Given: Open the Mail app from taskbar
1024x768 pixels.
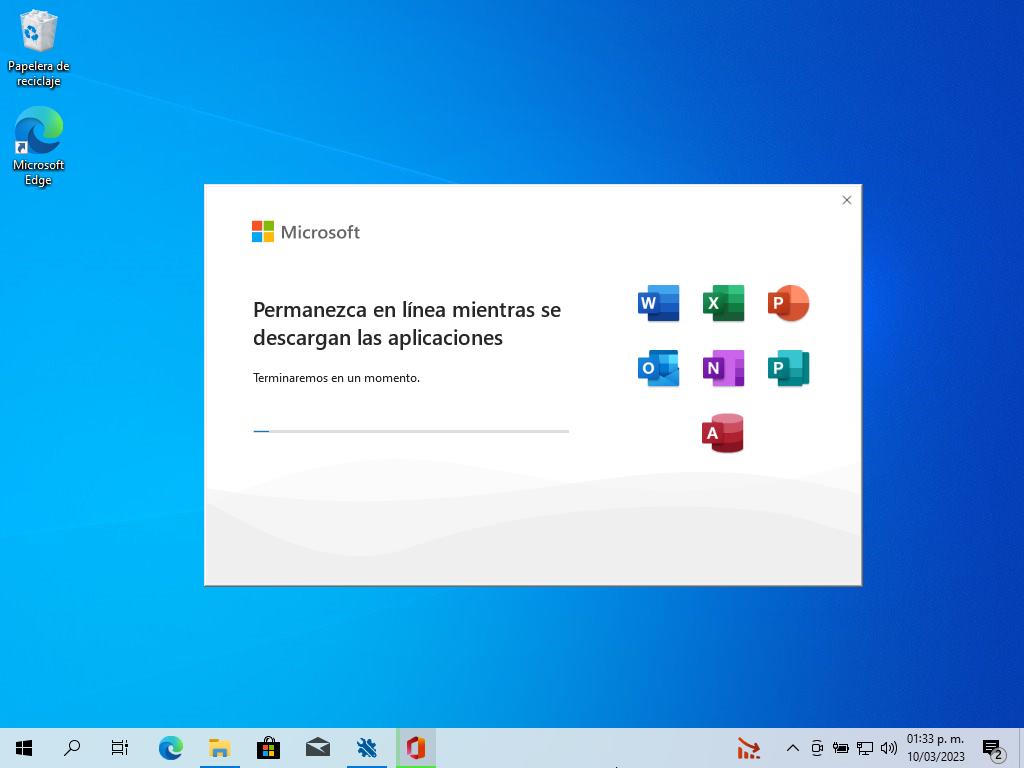Looking at the screenshot, I should [x=317, y=748].
